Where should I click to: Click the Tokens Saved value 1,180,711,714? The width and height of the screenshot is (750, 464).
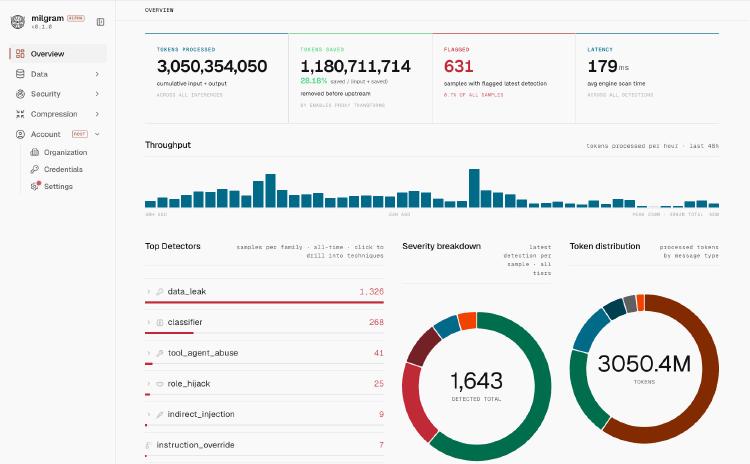pyautogui.click(x=355, y=66)
